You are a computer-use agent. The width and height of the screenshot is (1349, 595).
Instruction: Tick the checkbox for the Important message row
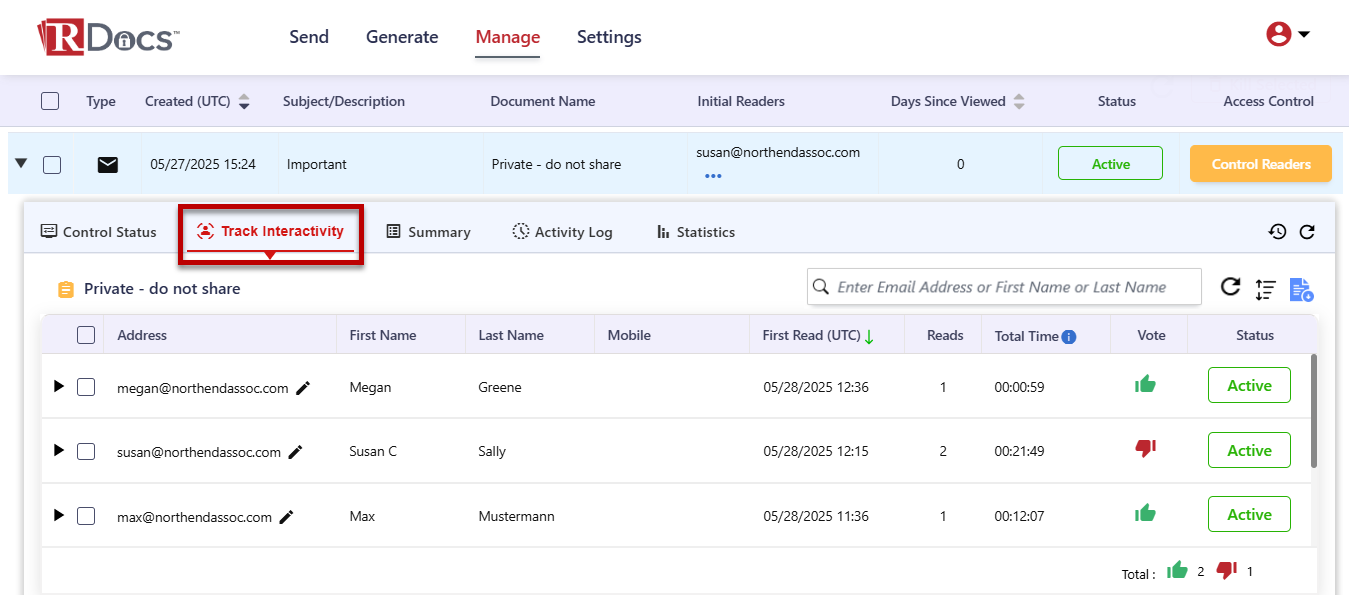tap(52, 165)
